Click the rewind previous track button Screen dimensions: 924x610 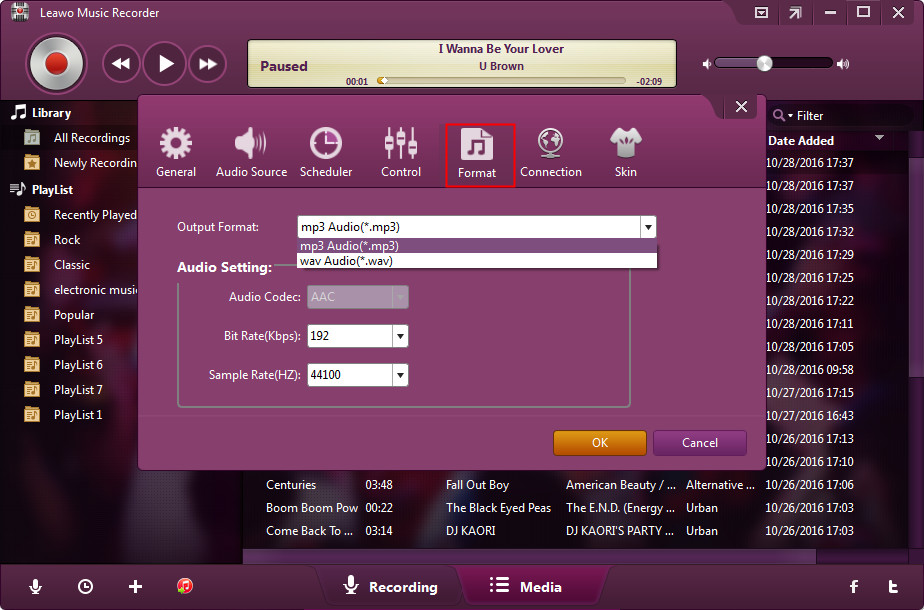[121, 64]
